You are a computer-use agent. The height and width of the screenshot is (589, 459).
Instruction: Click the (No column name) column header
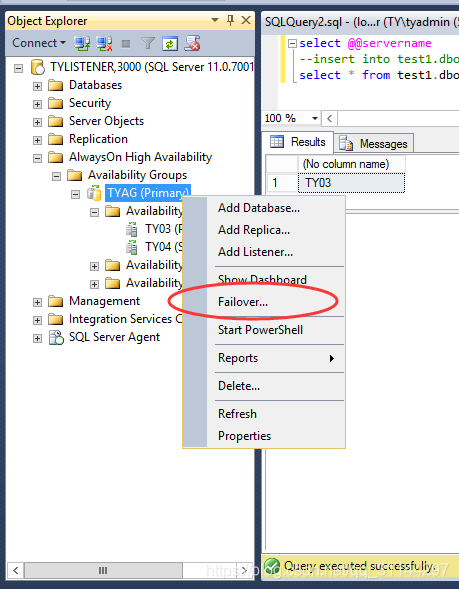[352, 164]
